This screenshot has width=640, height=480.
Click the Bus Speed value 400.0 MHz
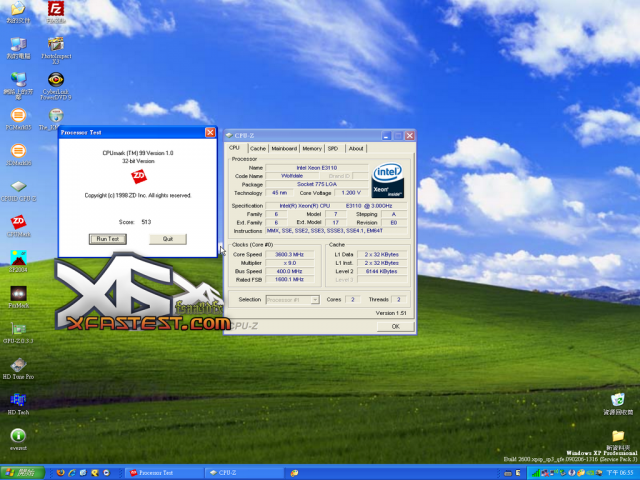click(289, 271)
